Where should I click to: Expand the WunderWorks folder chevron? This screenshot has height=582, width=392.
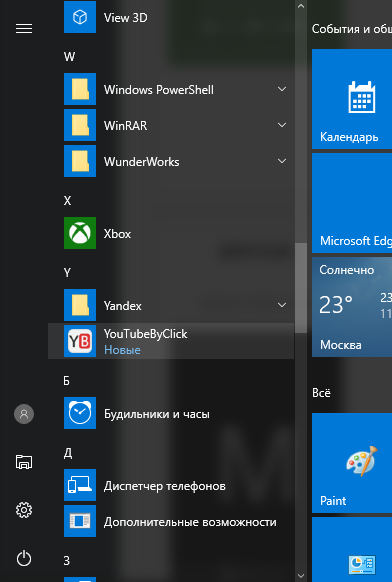click(x=282, y=161)
